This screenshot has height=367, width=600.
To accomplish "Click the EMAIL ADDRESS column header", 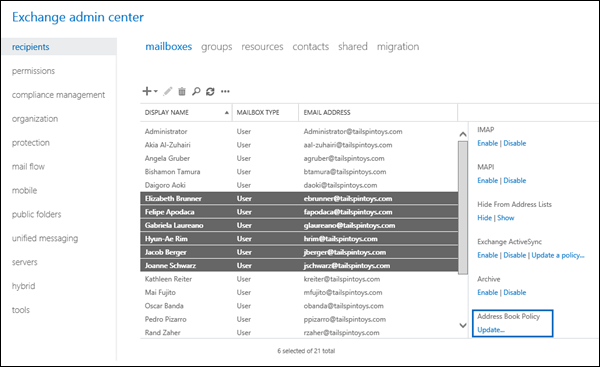I will pos(378,113).
